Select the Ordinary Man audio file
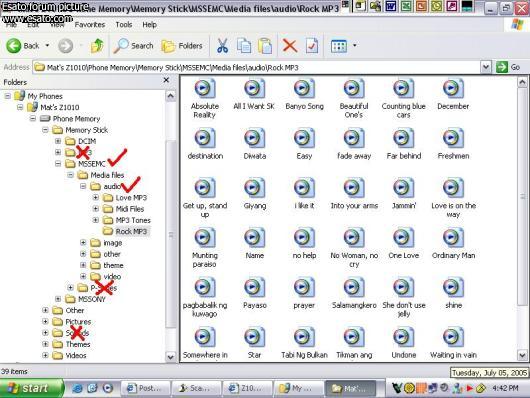530x398 pixels. click(x=453, y=244)
